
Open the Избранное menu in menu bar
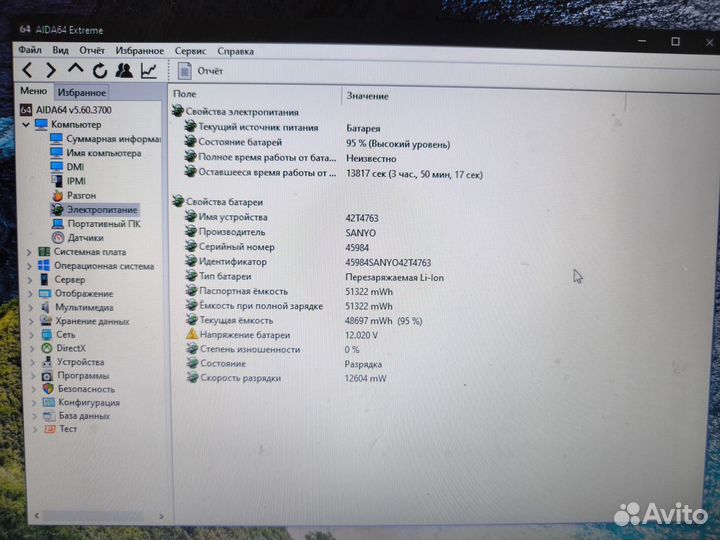point(140,51)
